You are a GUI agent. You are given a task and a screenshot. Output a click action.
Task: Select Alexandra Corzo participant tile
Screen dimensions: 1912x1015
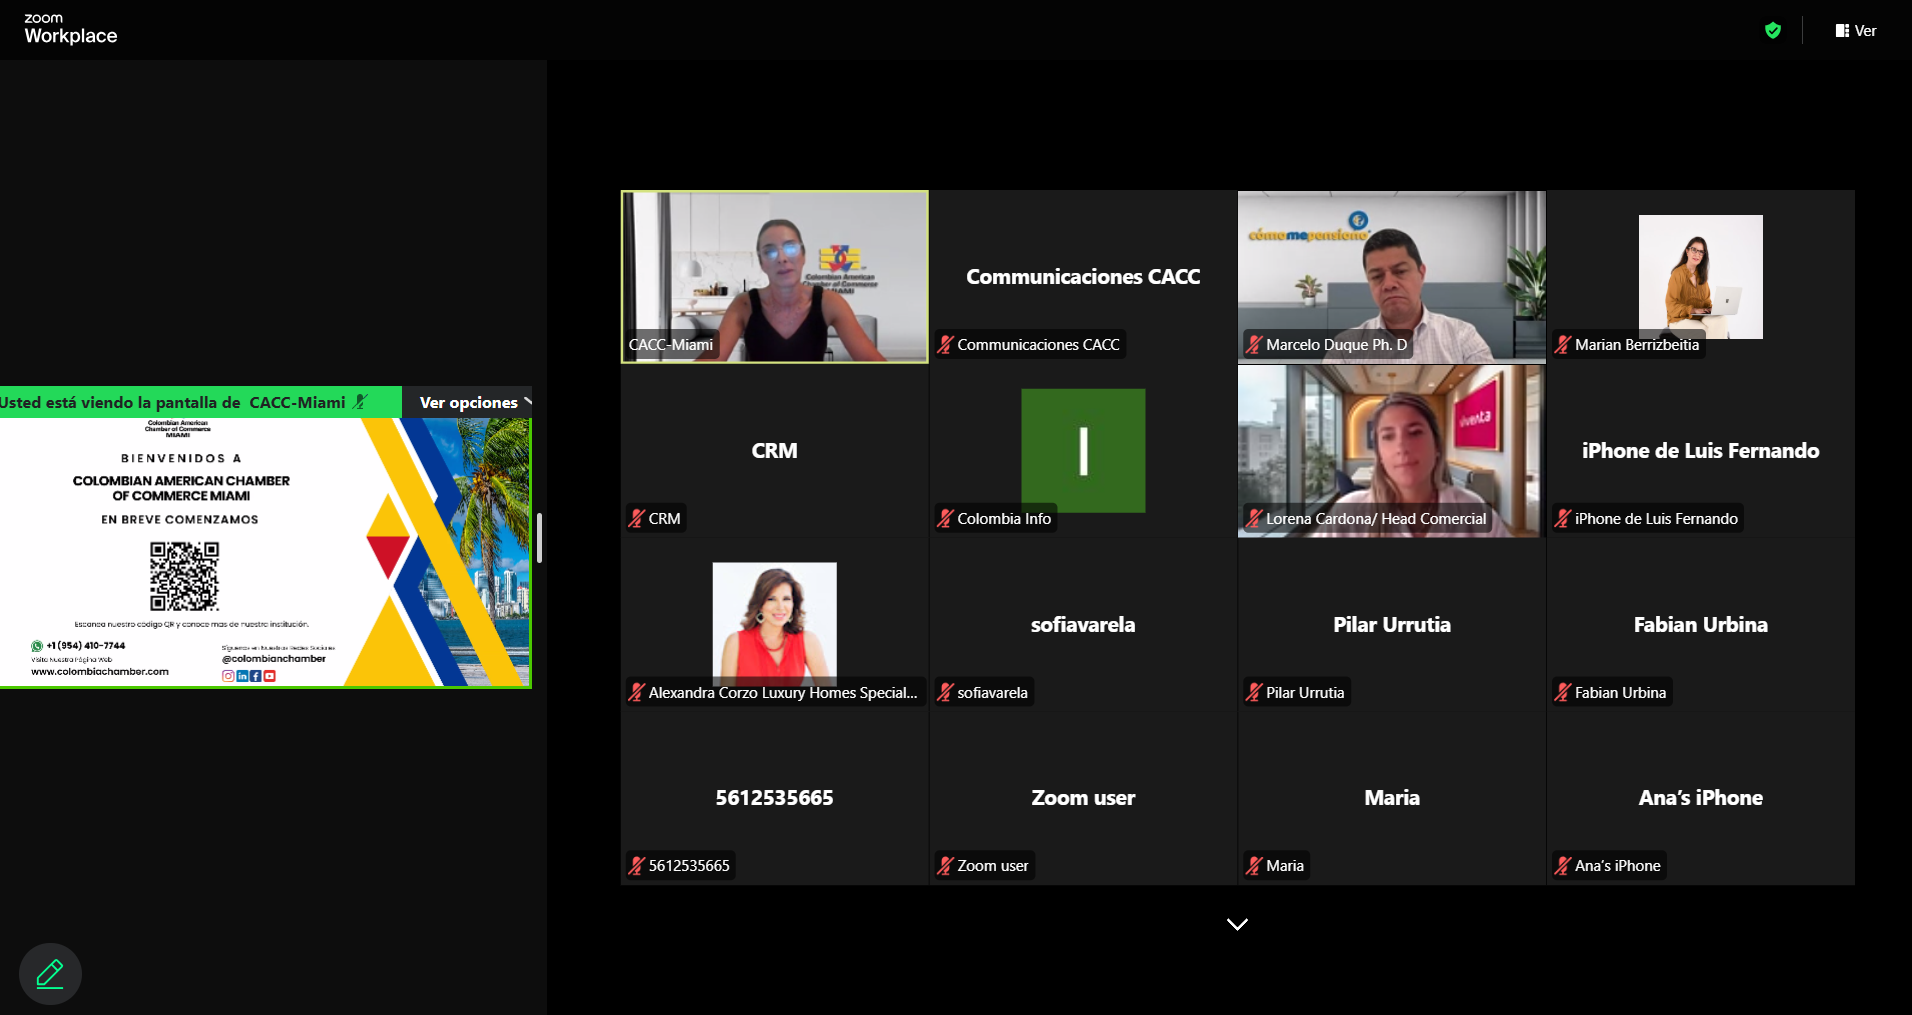774,625
